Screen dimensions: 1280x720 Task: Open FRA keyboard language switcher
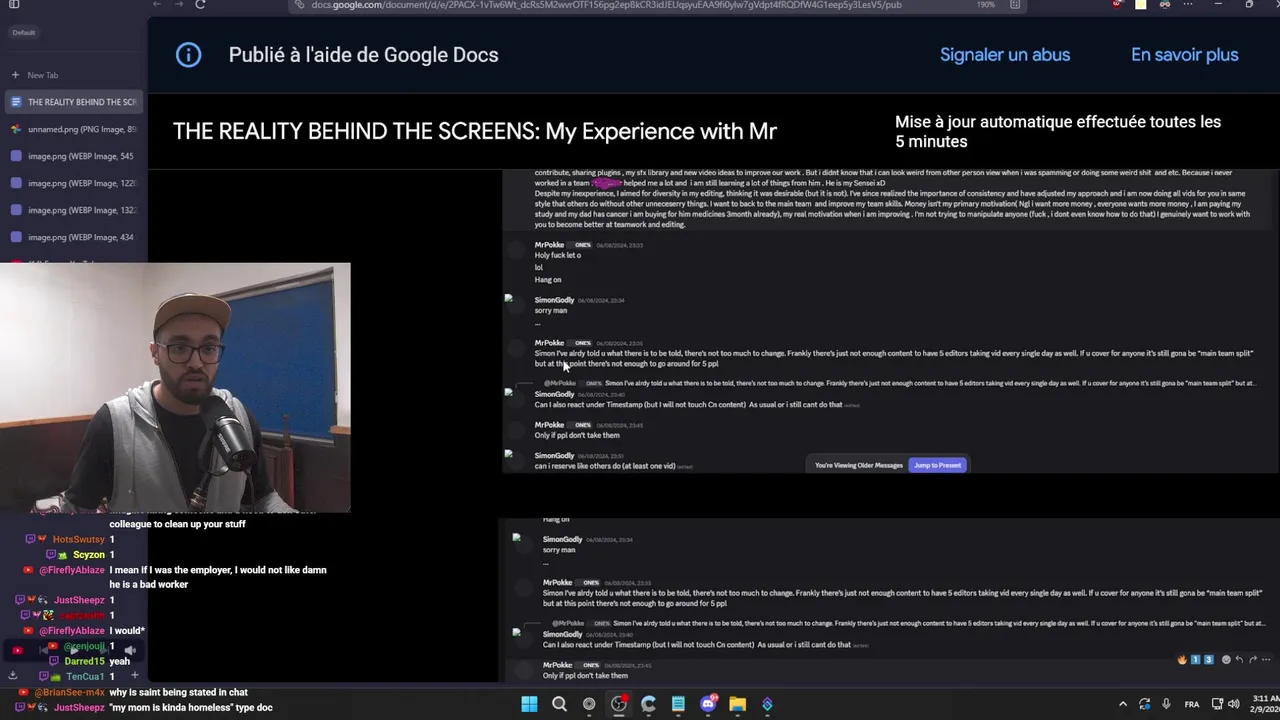[1192, 704]
